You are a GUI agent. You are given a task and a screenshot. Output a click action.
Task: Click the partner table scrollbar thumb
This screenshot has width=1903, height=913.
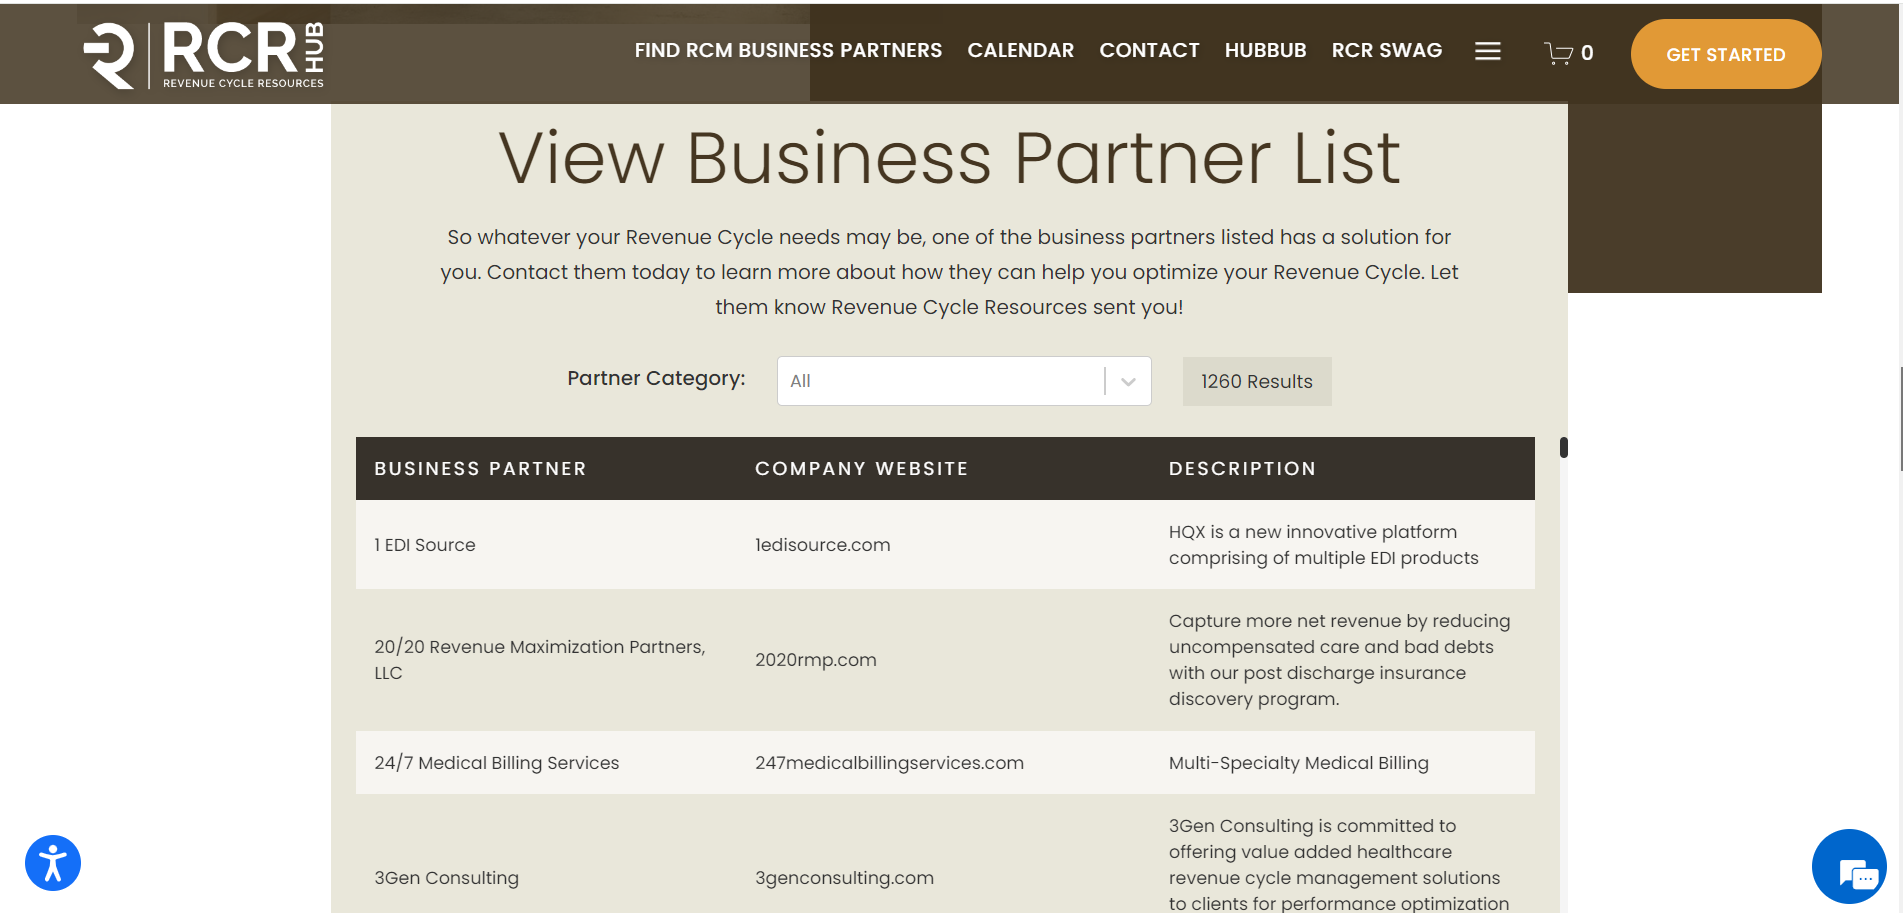pyautogui.click(x=1563, y=447)
